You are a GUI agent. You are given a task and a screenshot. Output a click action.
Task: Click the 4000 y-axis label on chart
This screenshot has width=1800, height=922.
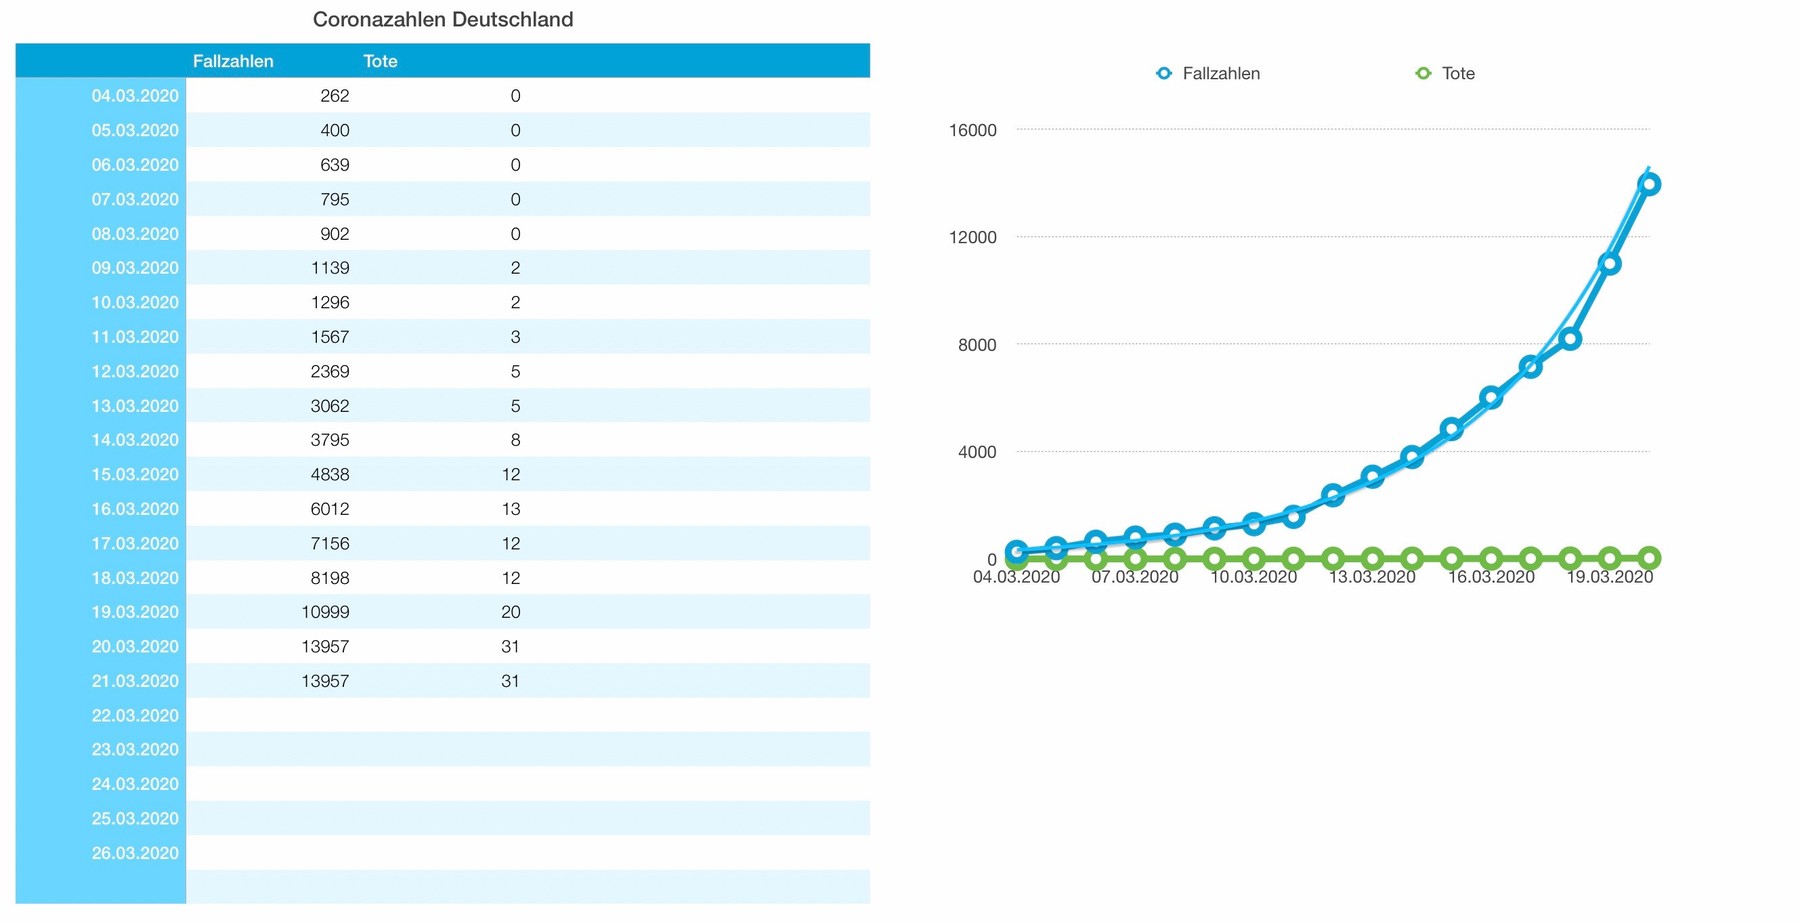(x=977, y=452)
